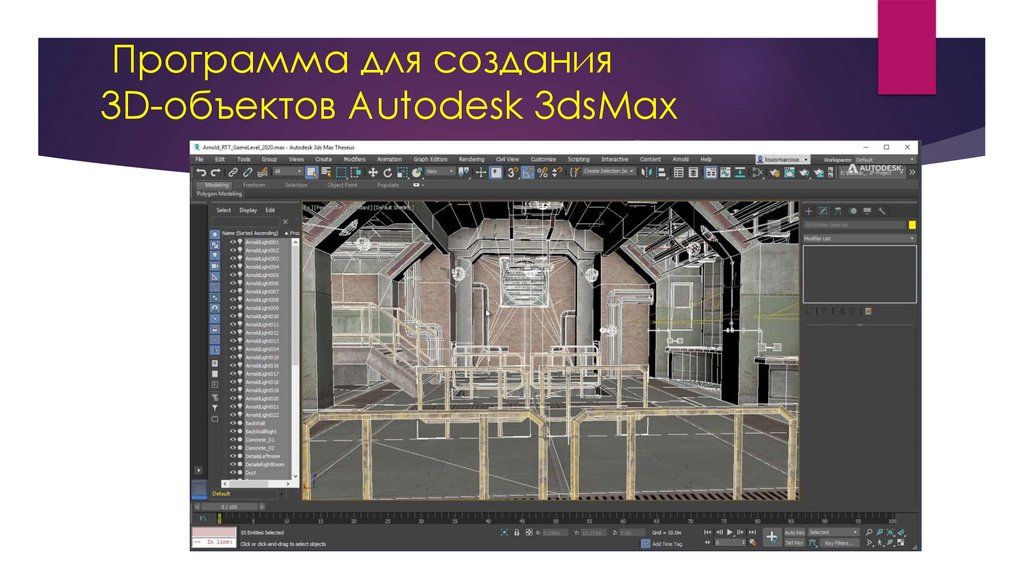This screenshot has width=1024, height=574.
Task: Toggle the Percent Snap icon
Action: pyautogui.click(x=543, y=172)
